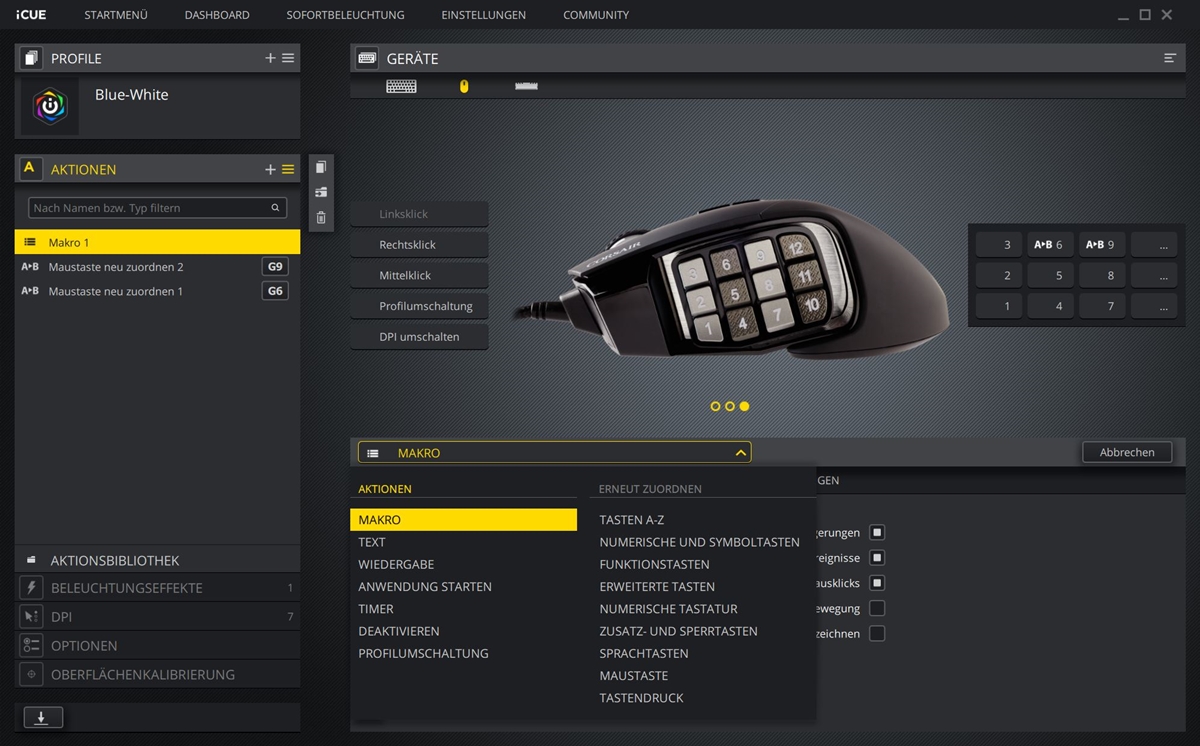Screen dimensions: 1200x746
Task: Toggle the checkbox beside label ending "reignisse"
Action: point(877,558)
